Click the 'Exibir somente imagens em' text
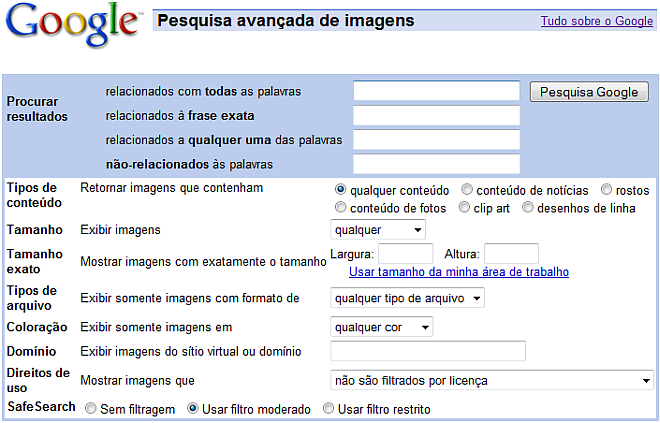The image size is (660, 423). pyautogui.click(x=156, y=327)
